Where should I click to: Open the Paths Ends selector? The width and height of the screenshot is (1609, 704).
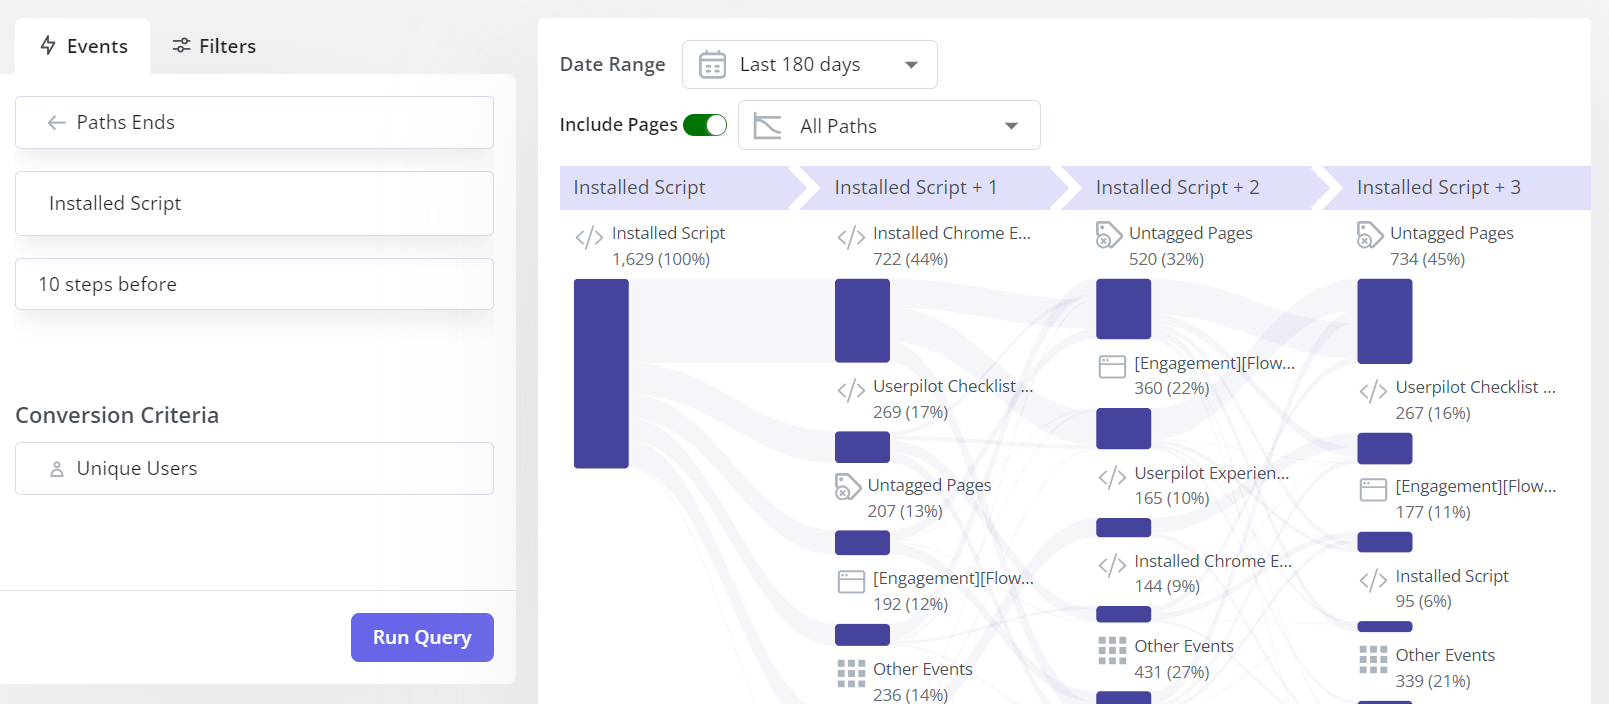[x=254, y=122]
